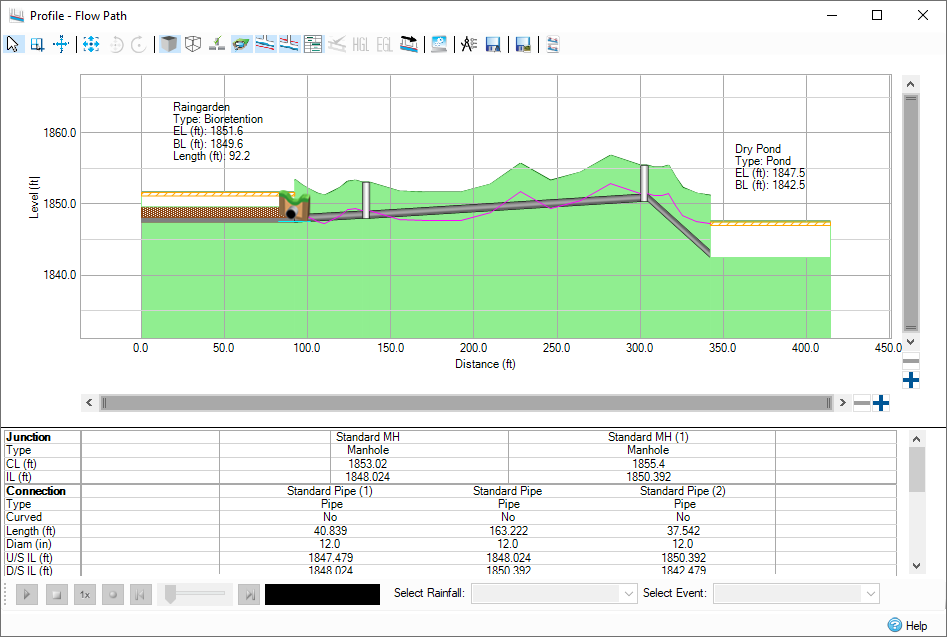This screenshot has height=637, width=947.
Task: Activate the zoom window tool
Action: (x=37, y=44)
